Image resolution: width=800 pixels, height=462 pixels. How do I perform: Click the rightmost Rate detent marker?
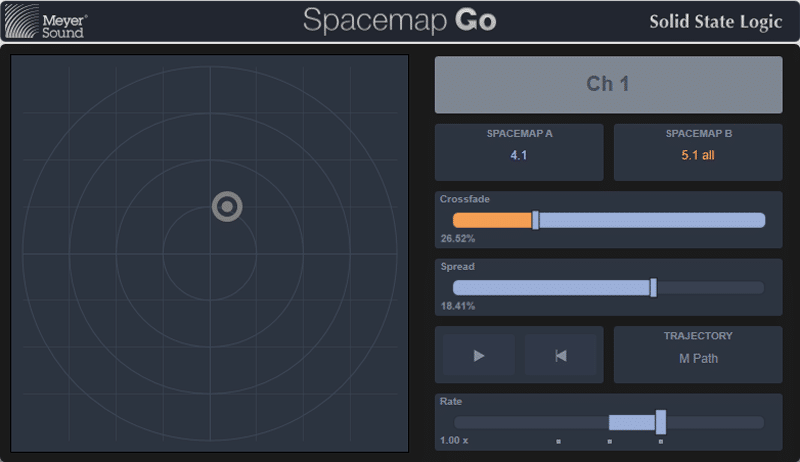(x=660, y=441)
